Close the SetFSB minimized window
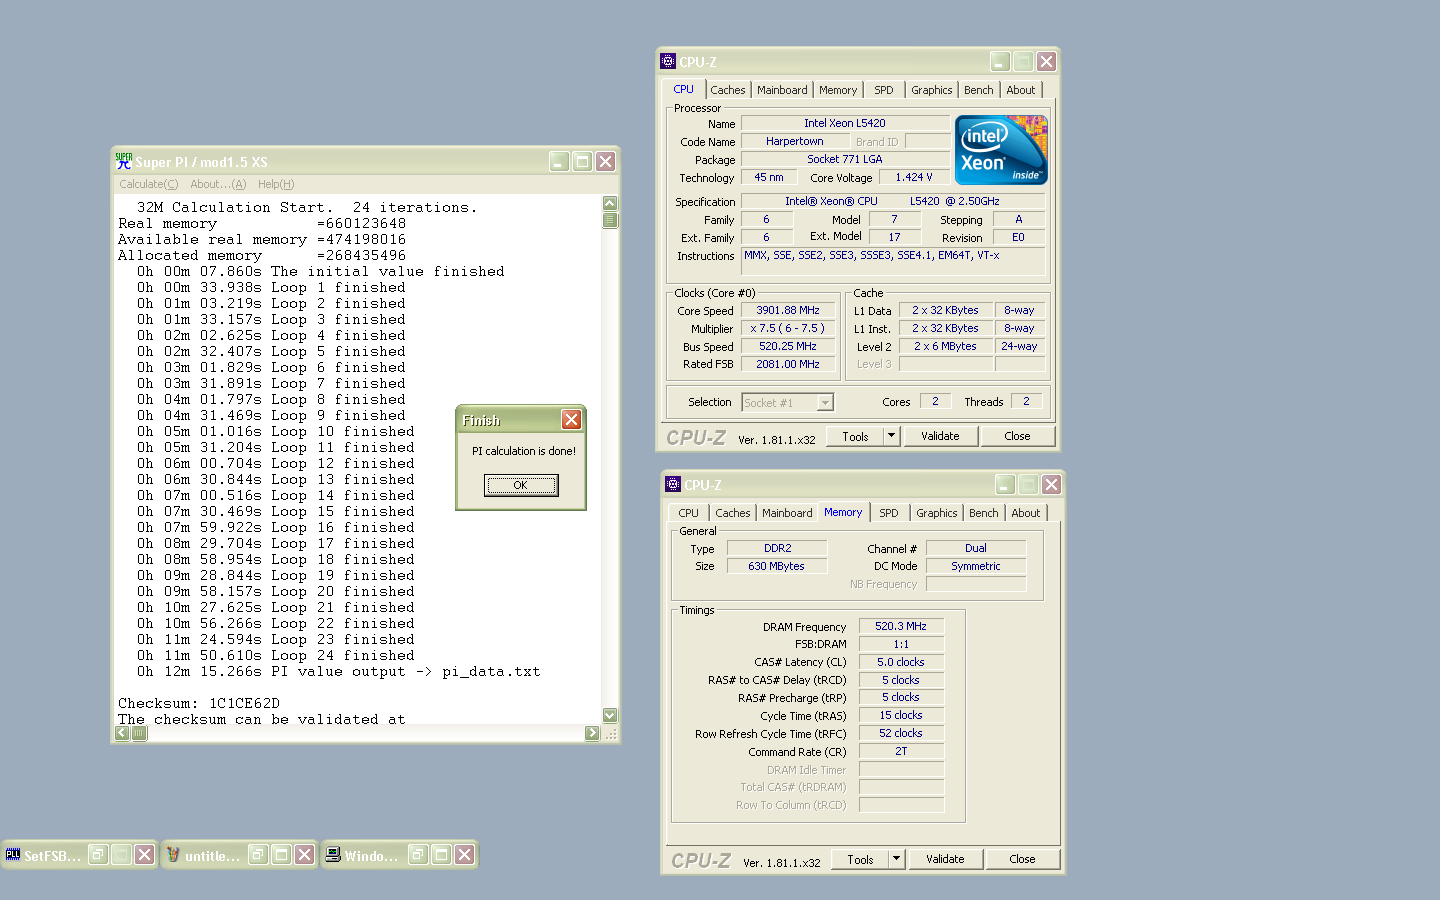Image resolution: width=1440 pixels, height=900 pixels. click(144, 854)
